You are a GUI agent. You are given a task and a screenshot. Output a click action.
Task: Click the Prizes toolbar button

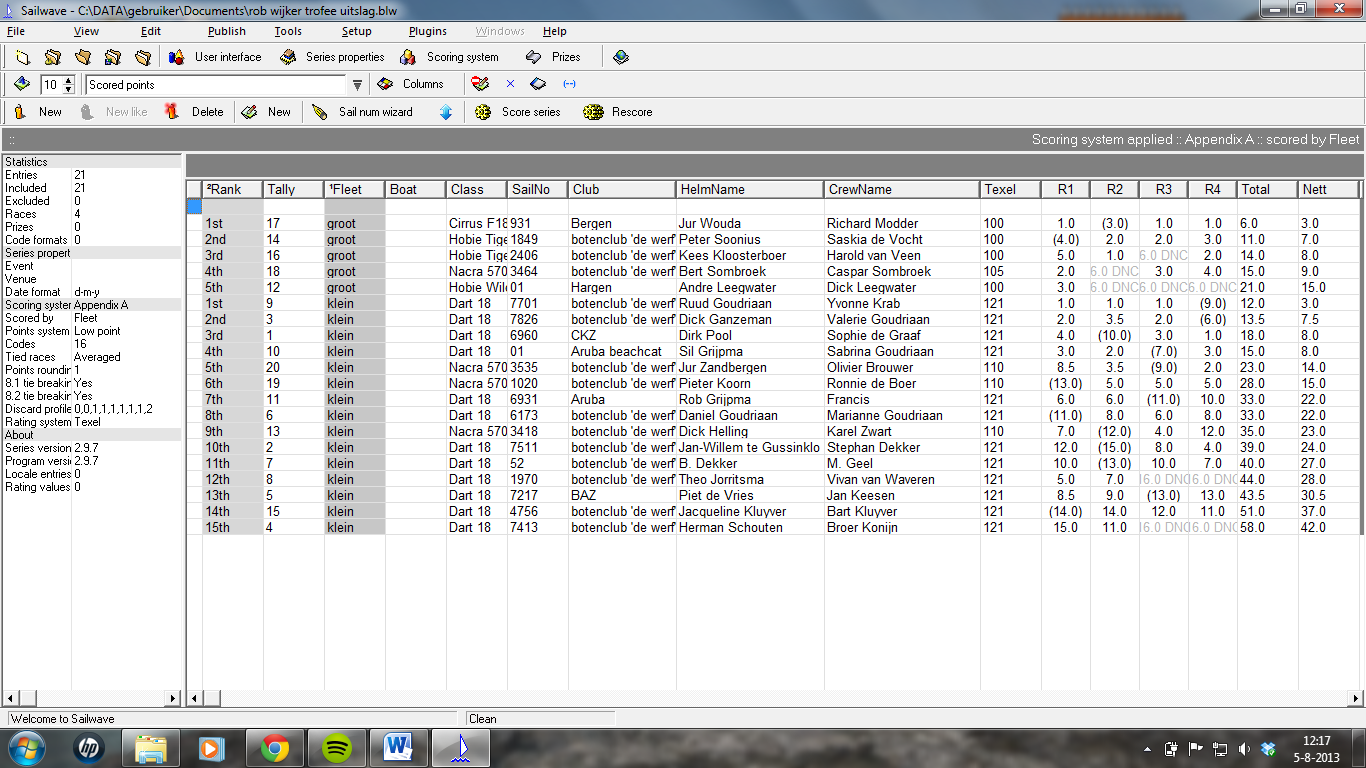coord(553,57)
